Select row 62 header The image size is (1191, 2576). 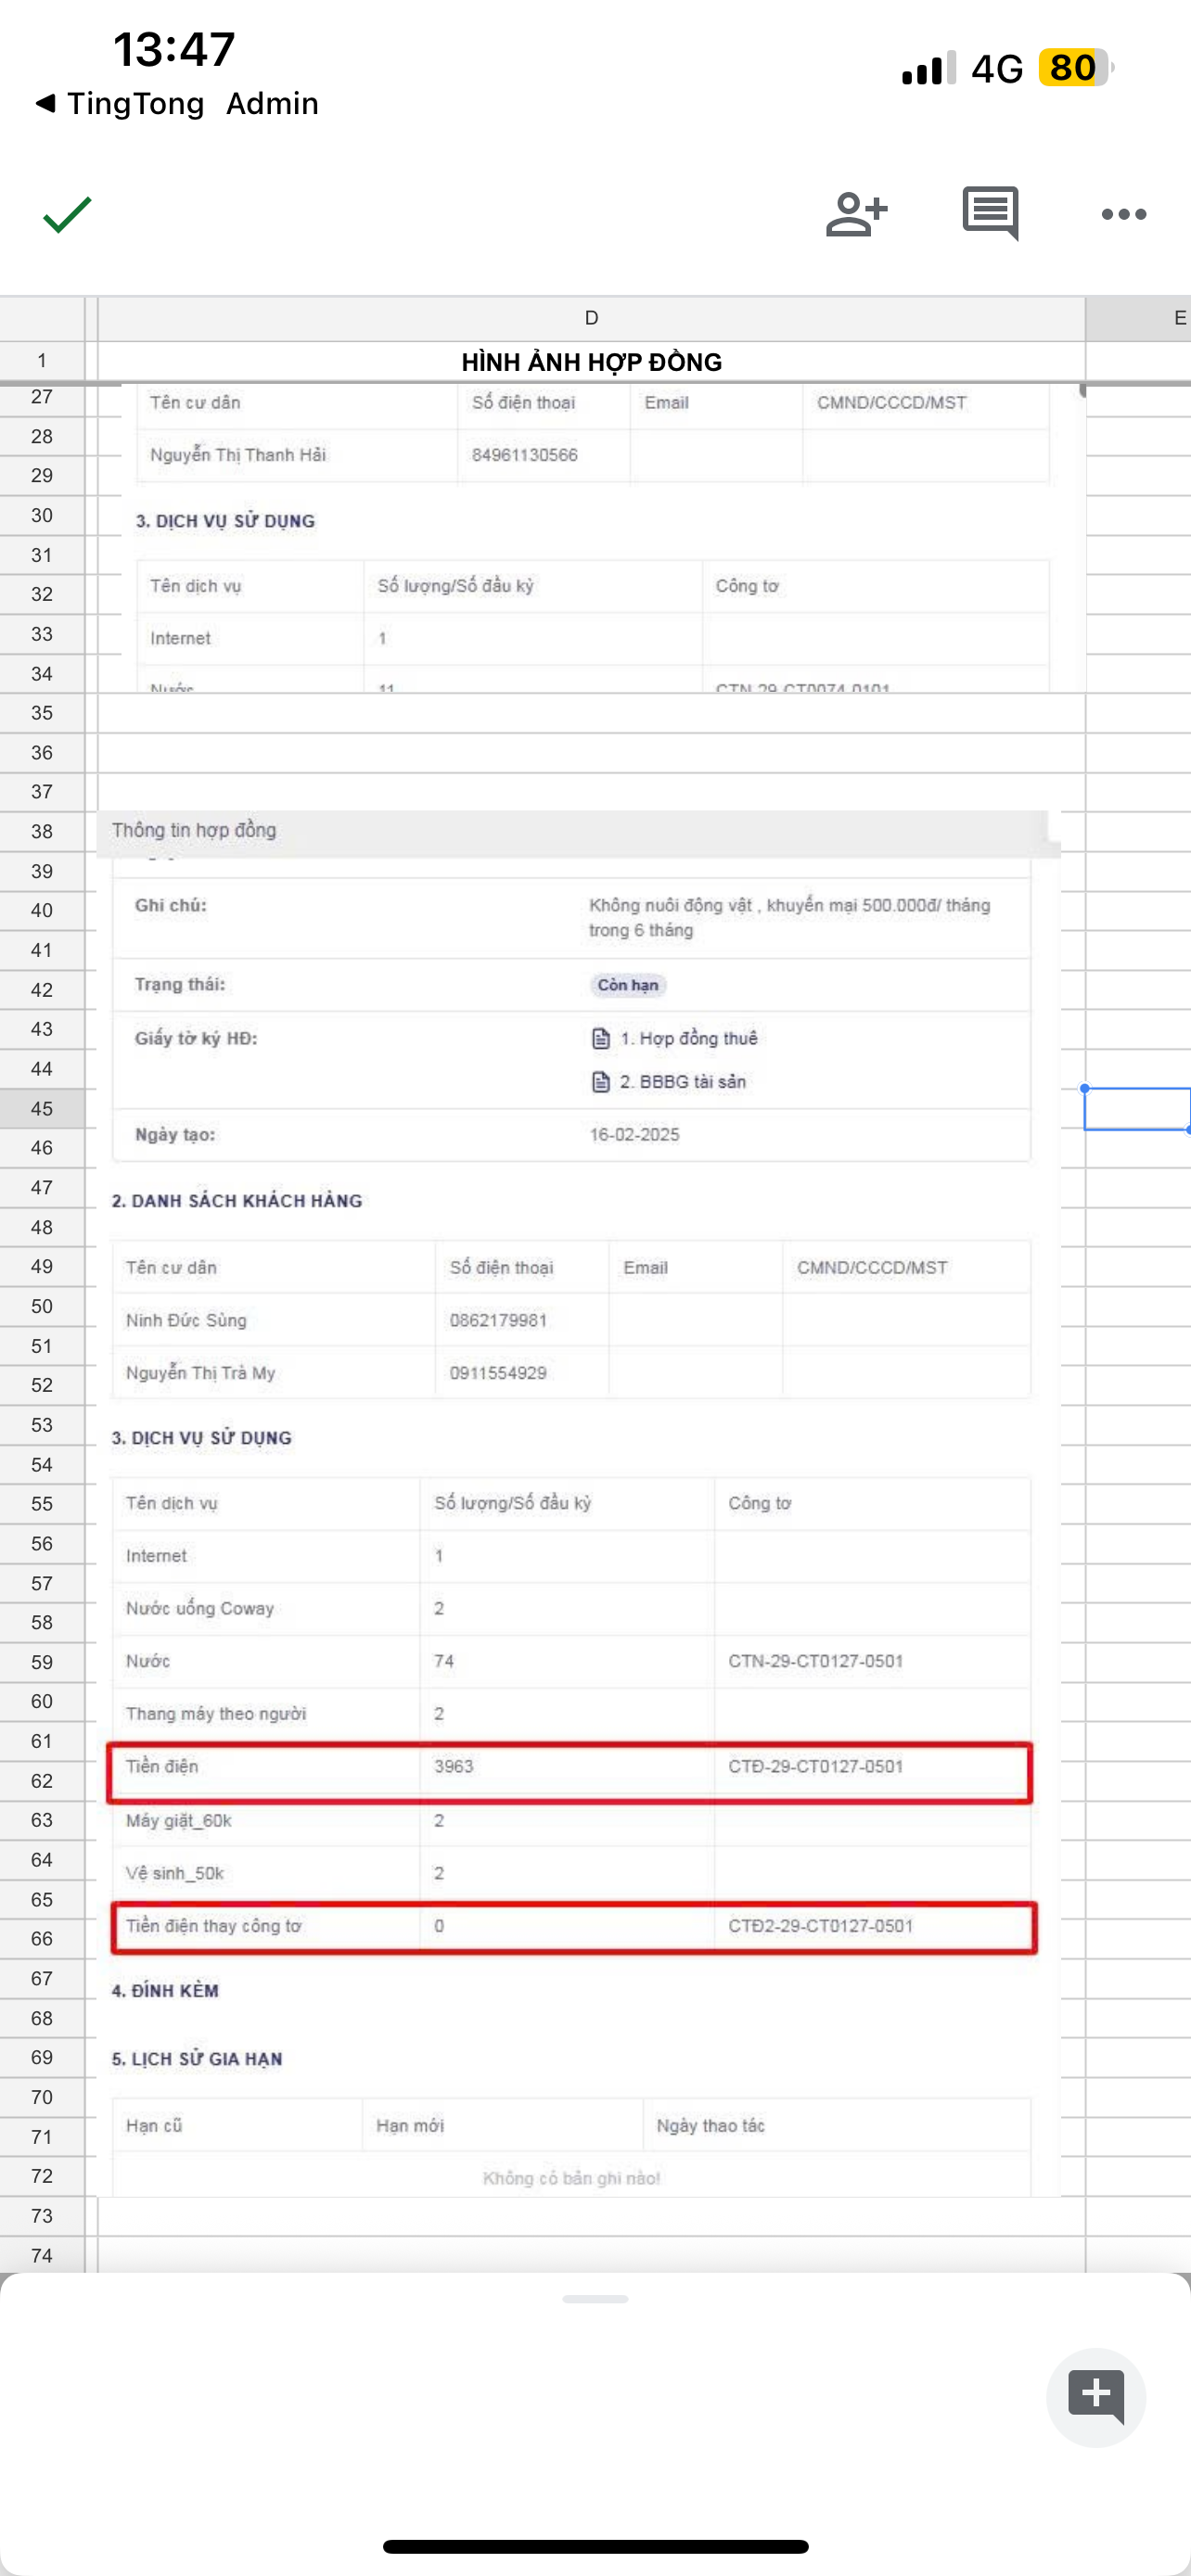click(x=42, y=1780)
